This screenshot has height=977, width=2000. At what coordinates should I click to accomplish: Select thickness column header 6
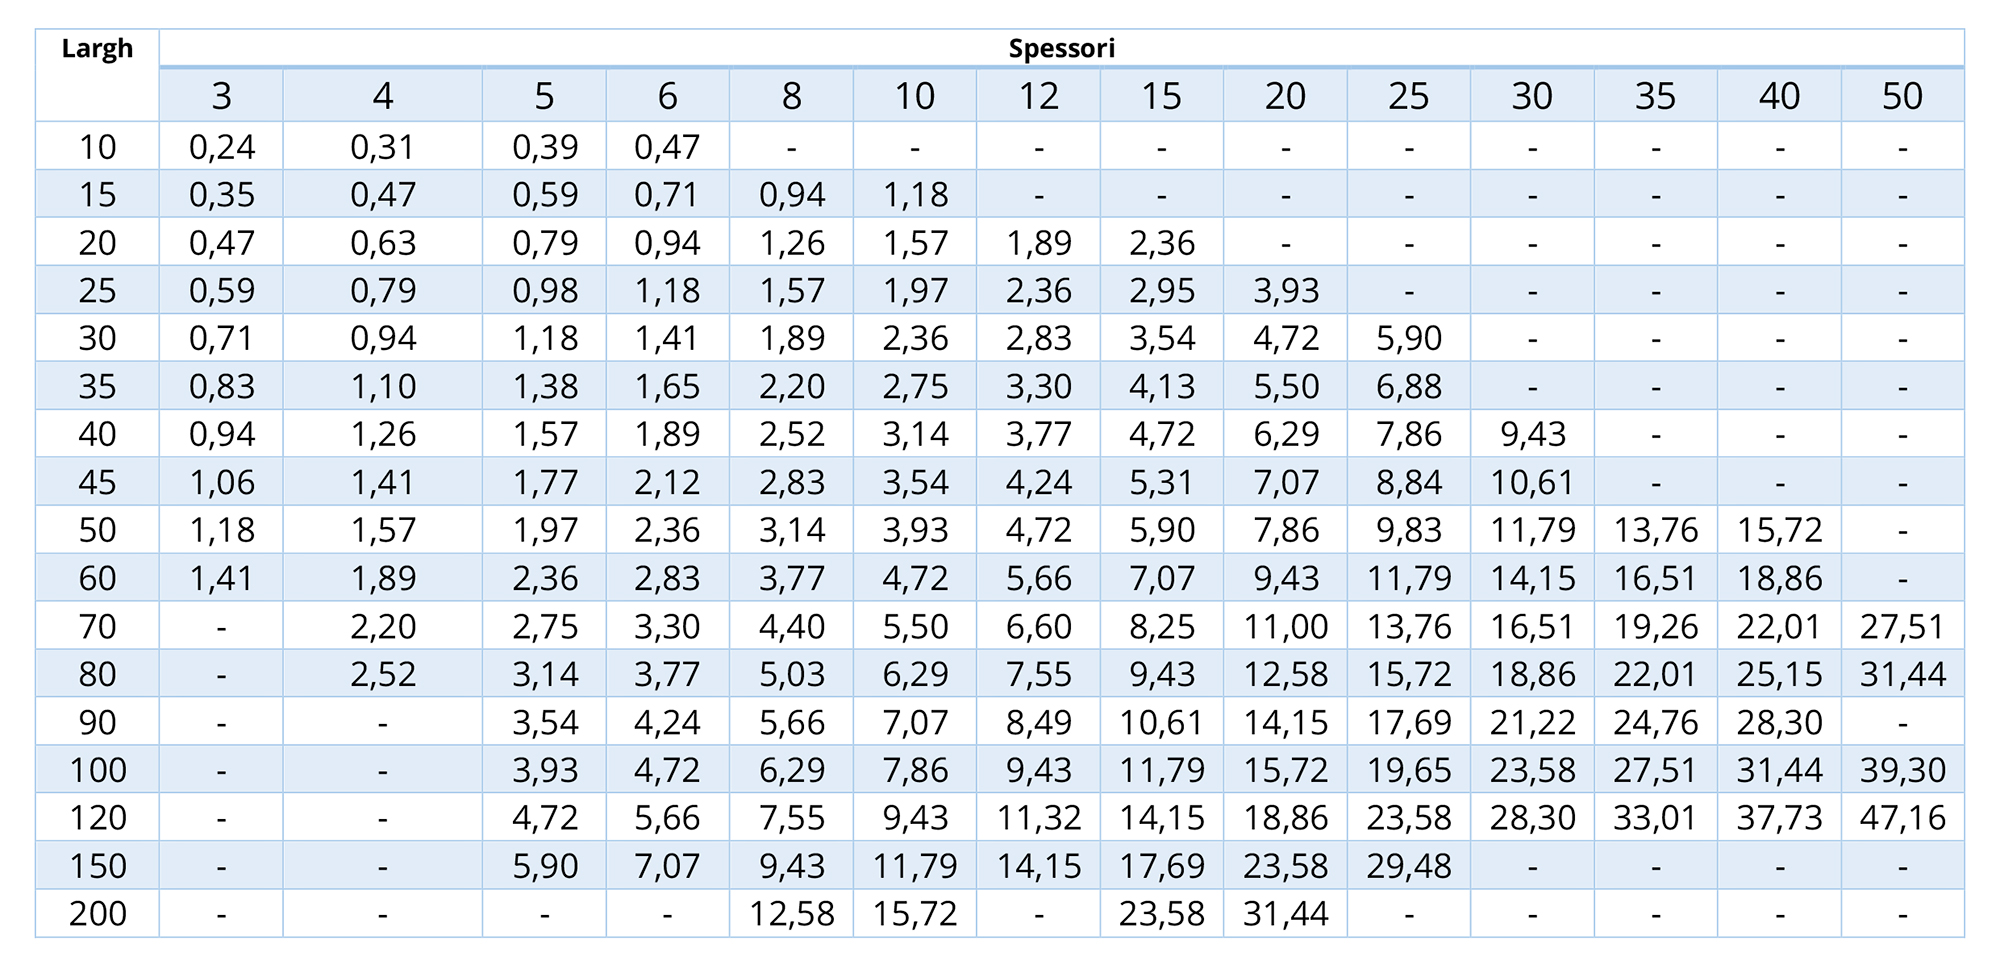click(x=667, y=96)
